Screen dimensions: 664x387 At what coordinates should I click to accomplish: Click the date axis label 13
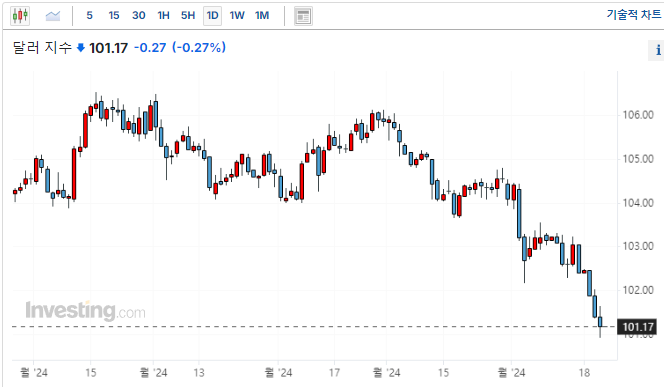(199, 373)
